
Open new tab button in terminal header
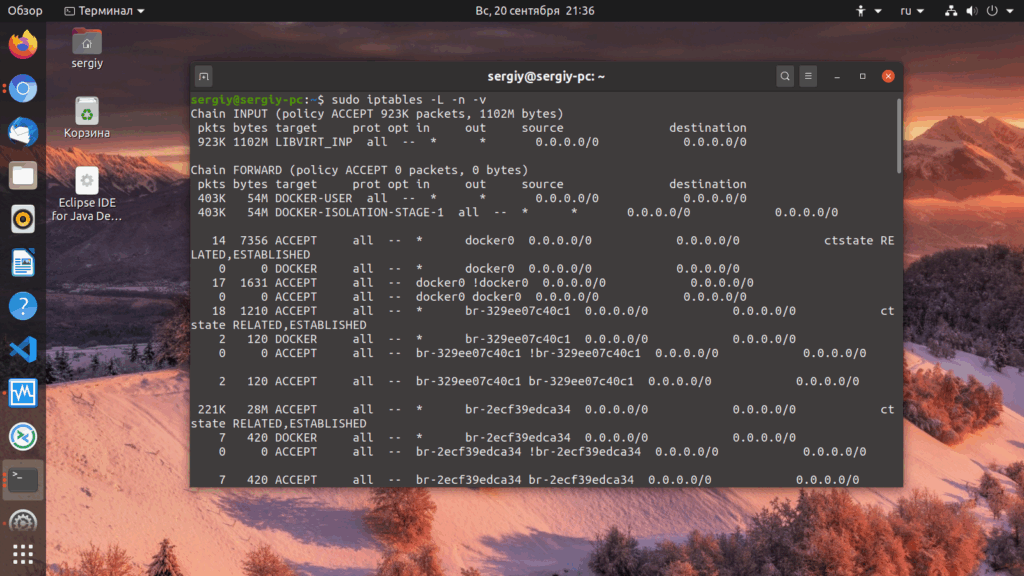[204, 76]
